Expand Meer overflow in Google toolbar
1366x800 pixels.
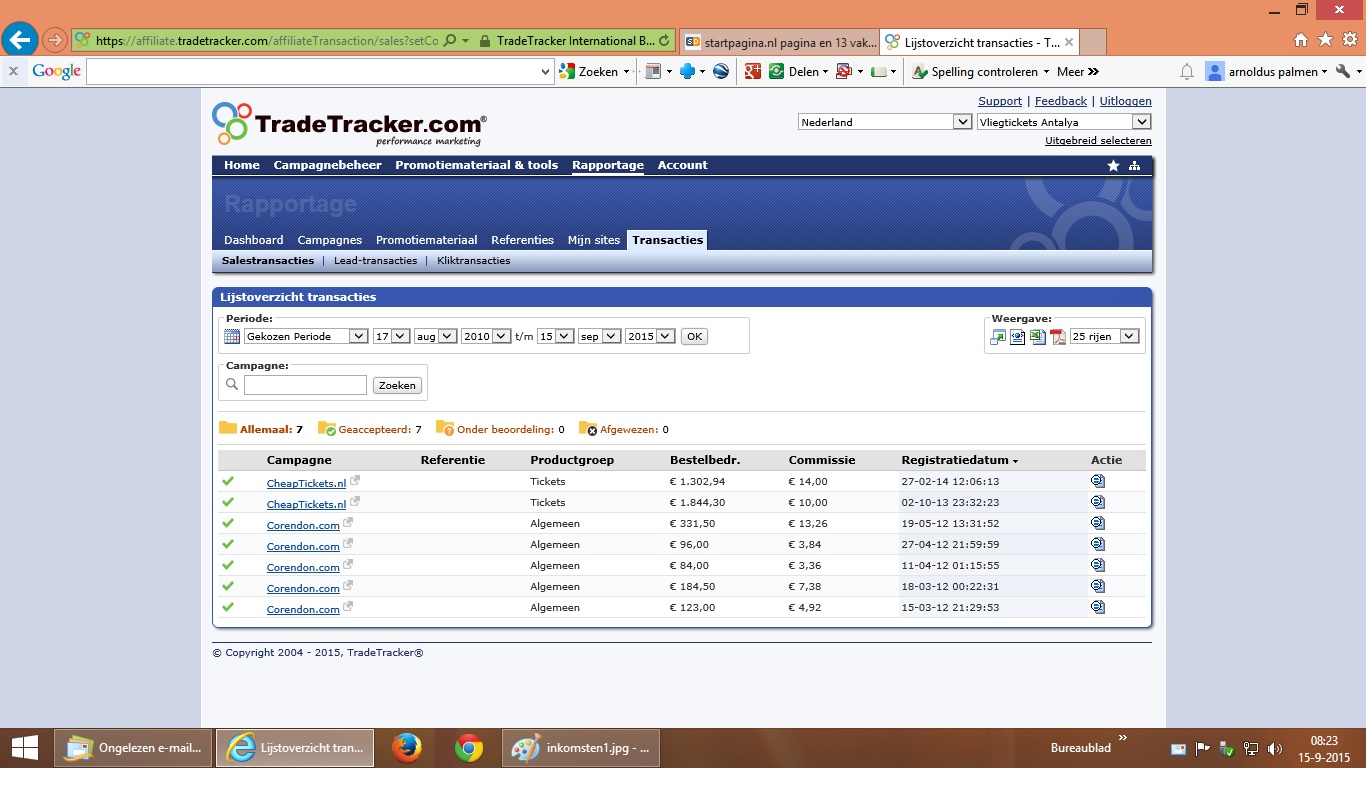click(1078, 72)
